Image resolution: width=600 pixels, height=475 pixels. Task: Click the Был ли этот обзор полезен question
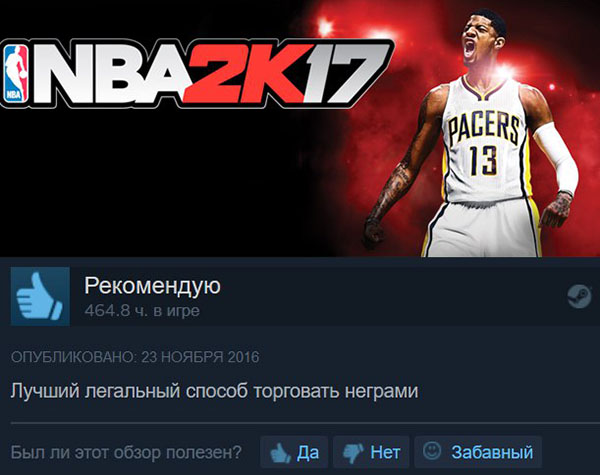click(x=126, y=452)
